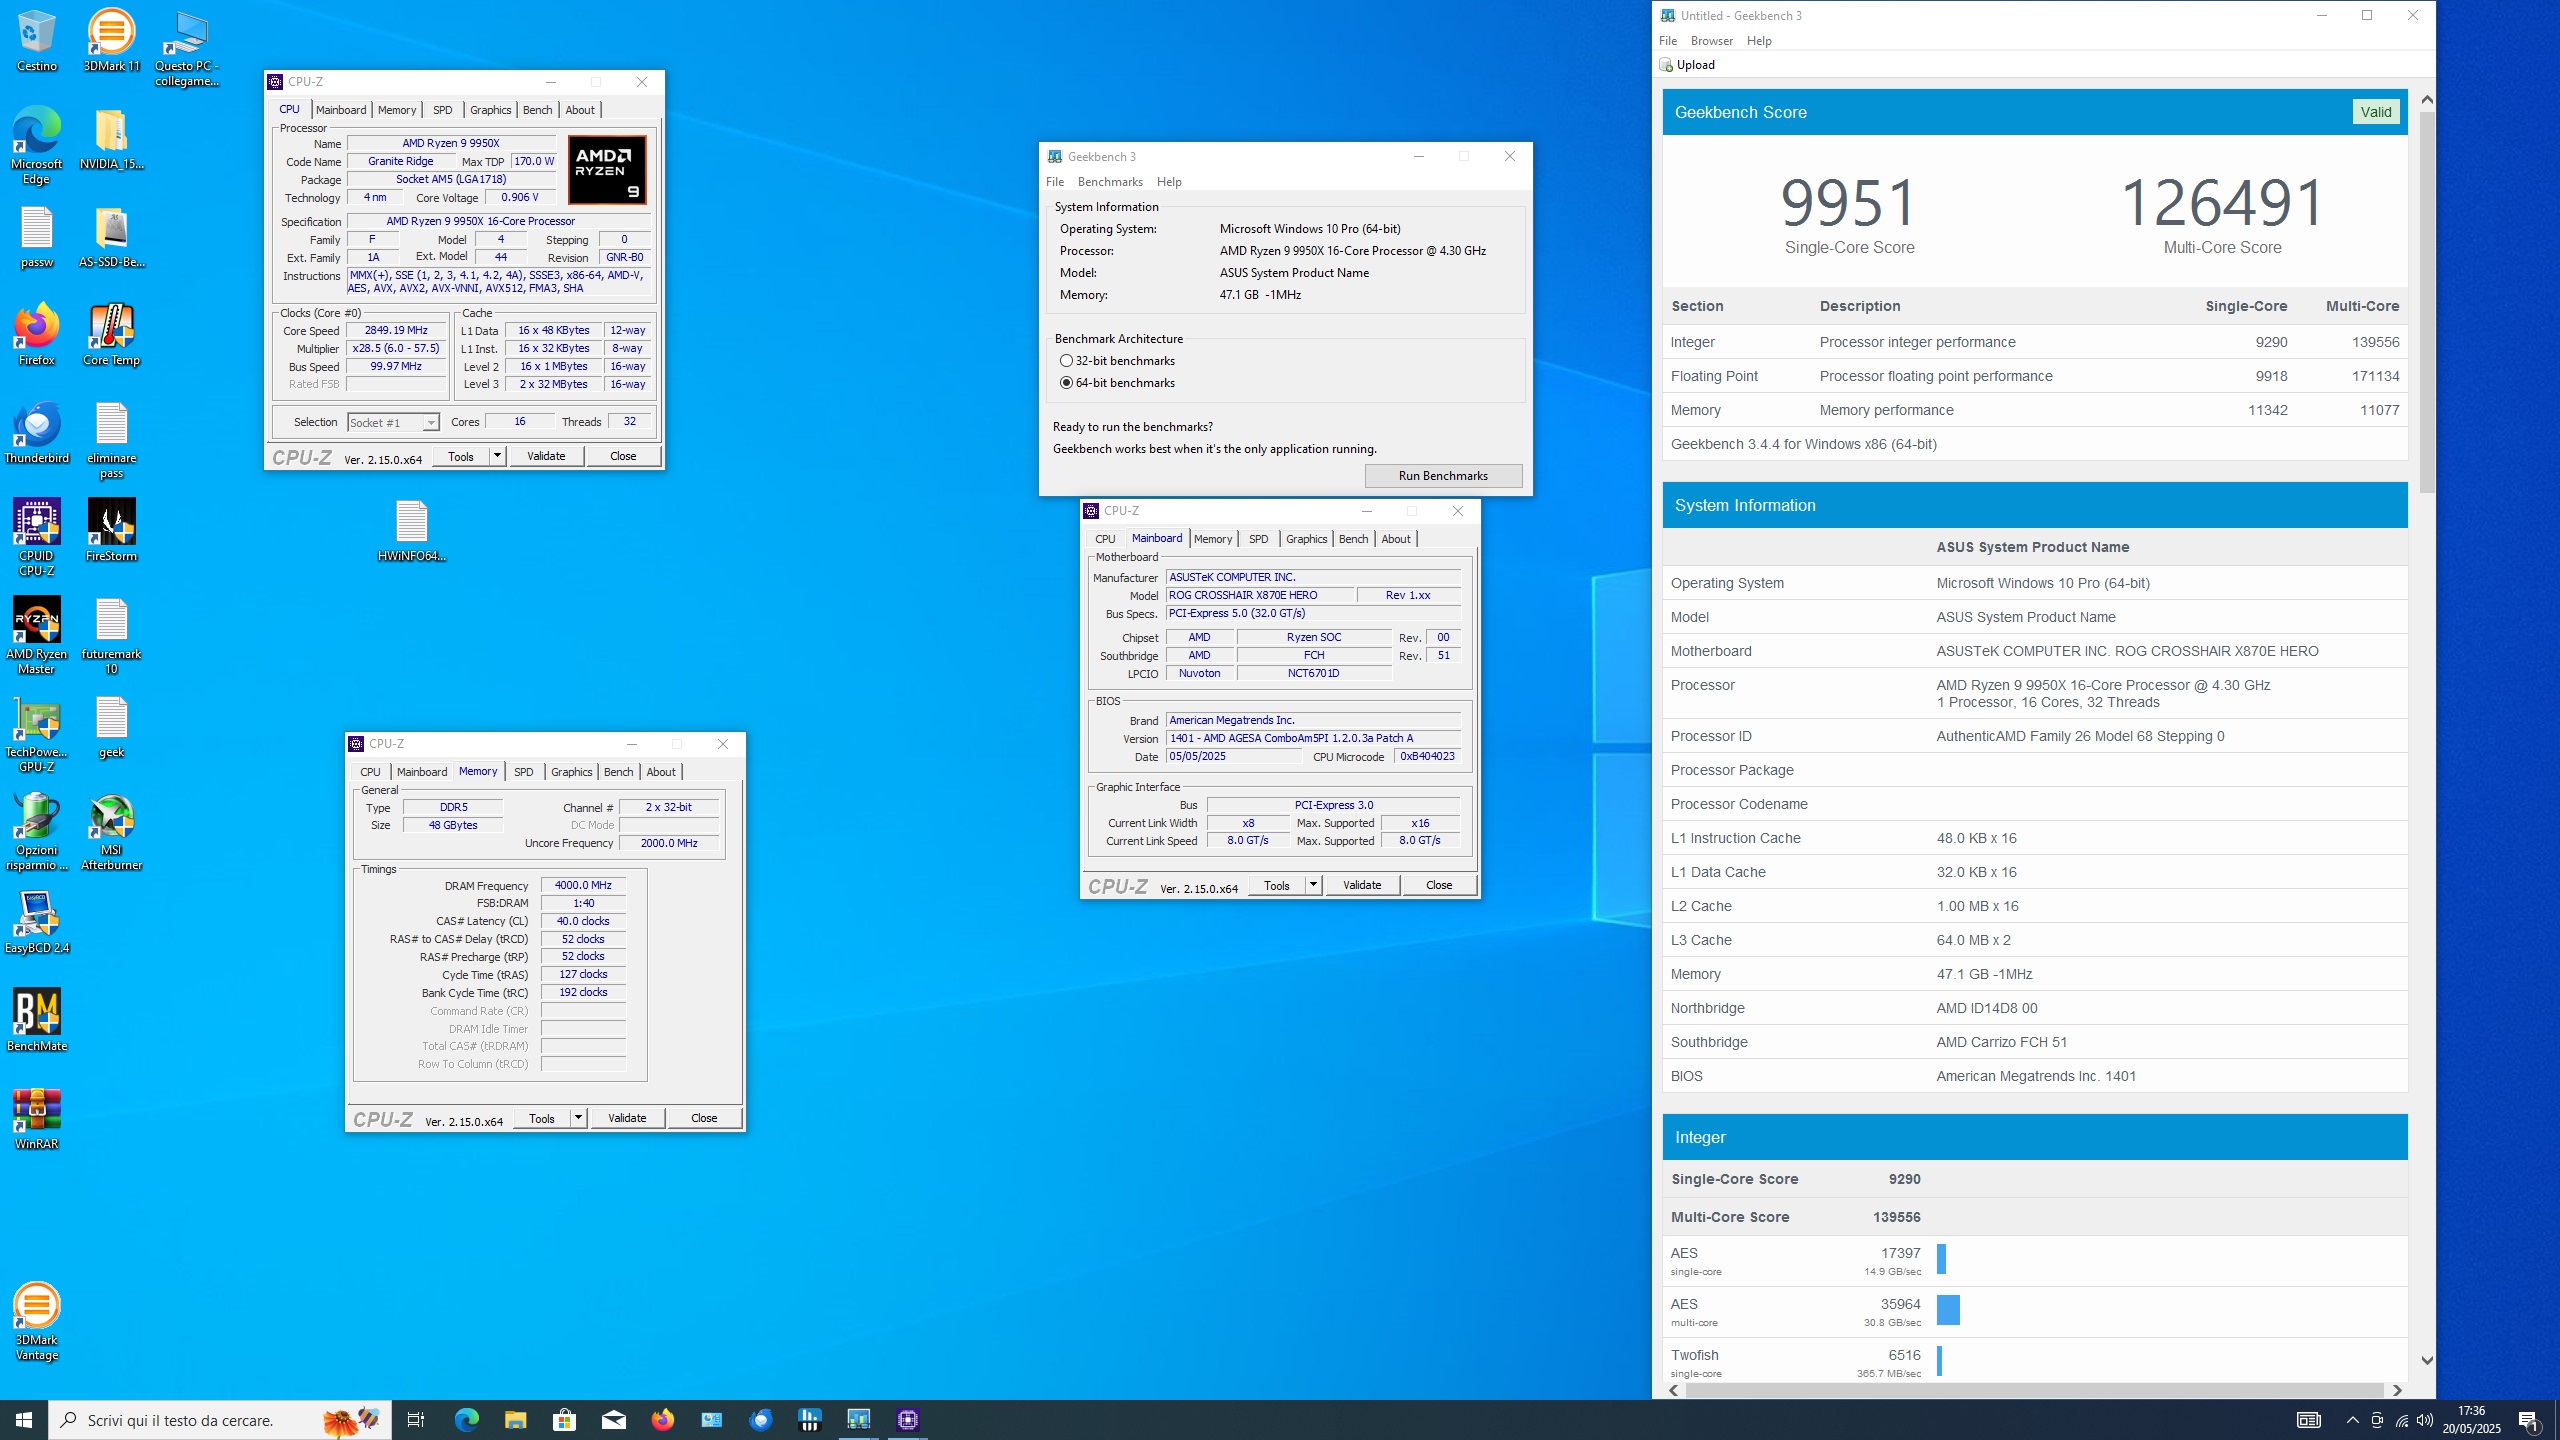Open Tools dropdown arrow in CPU-Z Mainboard window

(1313, 885)
